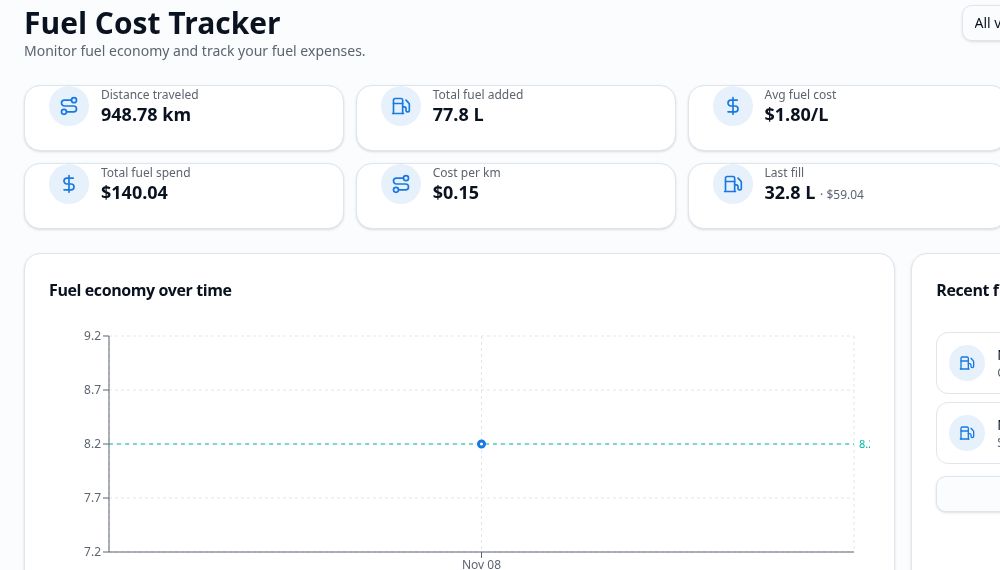1000x570 pixels.
Task: Click the route icon beside Cost per km
Action: [x=401, y=184]
